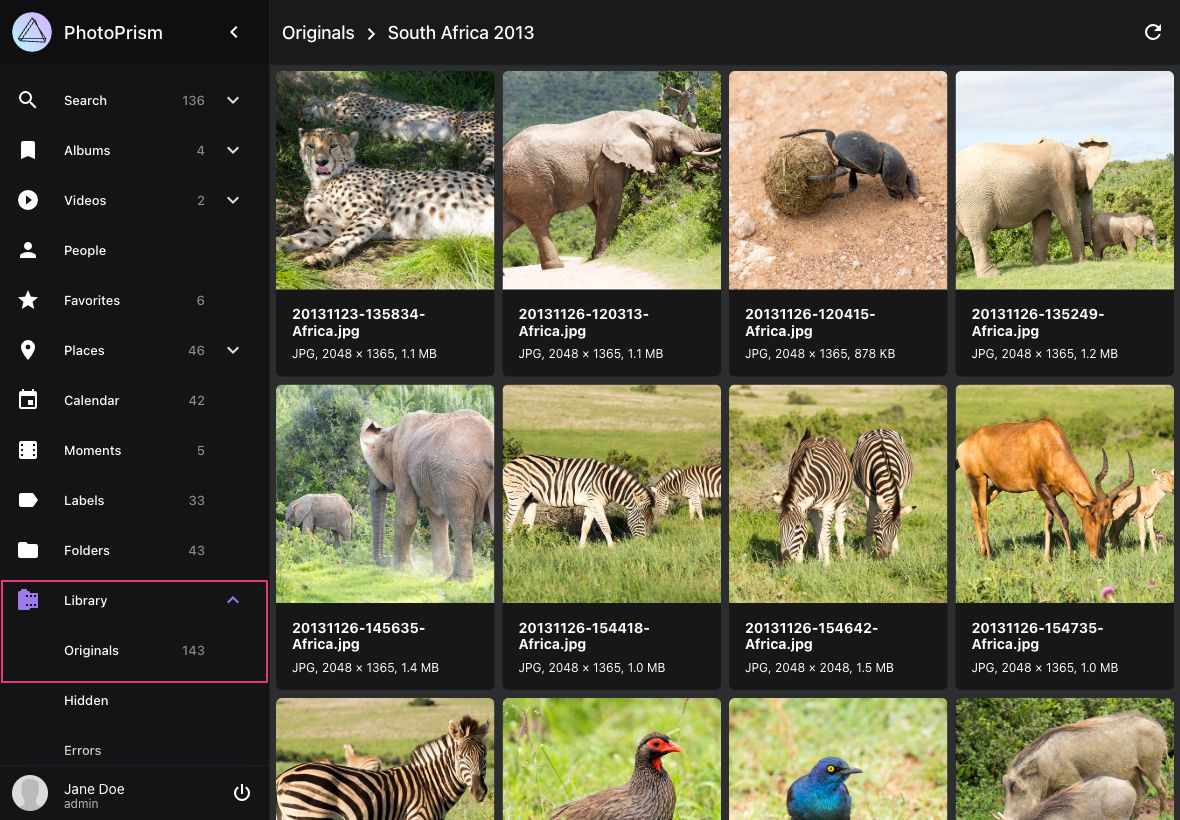Open the Moments menu item

tap(92, 450)
